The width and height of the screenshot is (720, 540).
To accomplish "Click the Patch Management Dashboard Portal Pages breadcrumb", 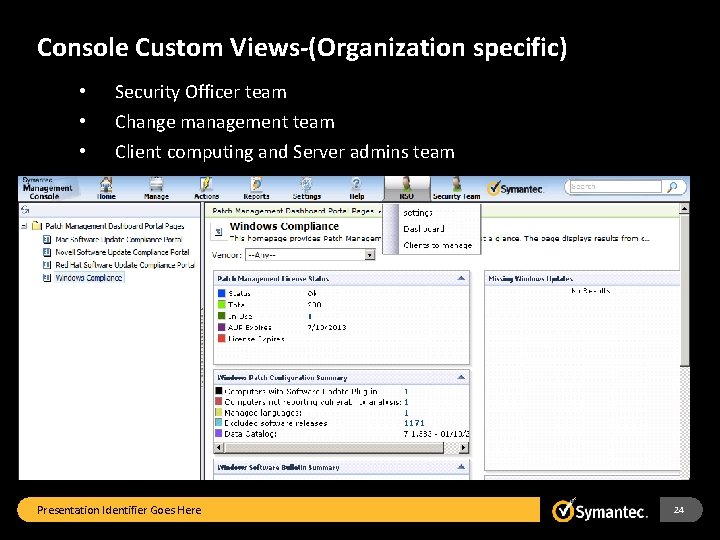I will click(293, 211).
